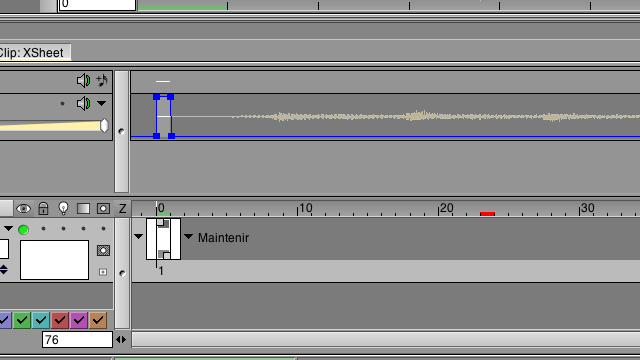Mute the sound track speaker icon
The height and width of the screenshot is (360, 640).
coord(83,104)
